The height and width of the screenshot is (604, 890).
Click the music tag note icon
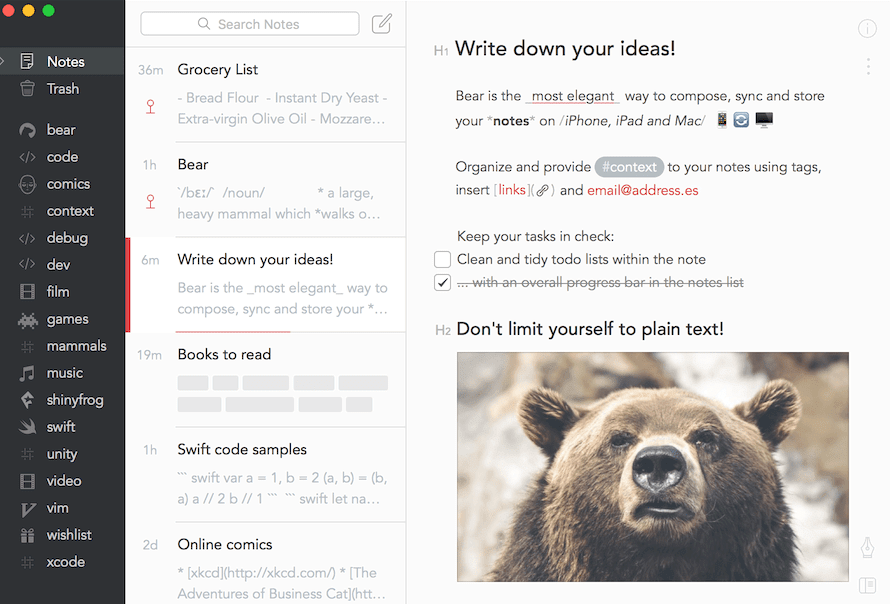tap(28, 373)
